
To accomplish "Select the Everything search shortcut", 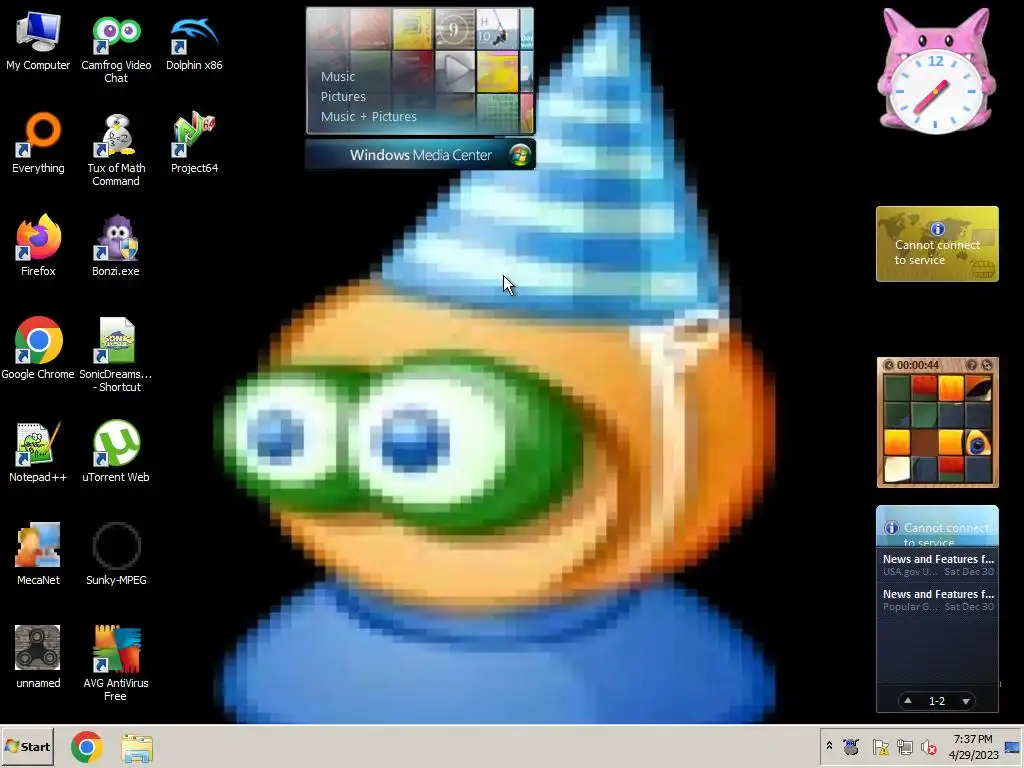I will 38,143.
